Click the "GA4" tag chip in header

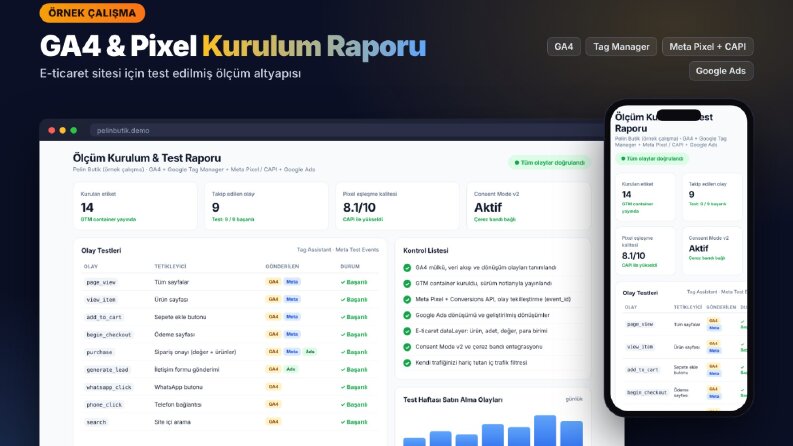pos(563,47)
